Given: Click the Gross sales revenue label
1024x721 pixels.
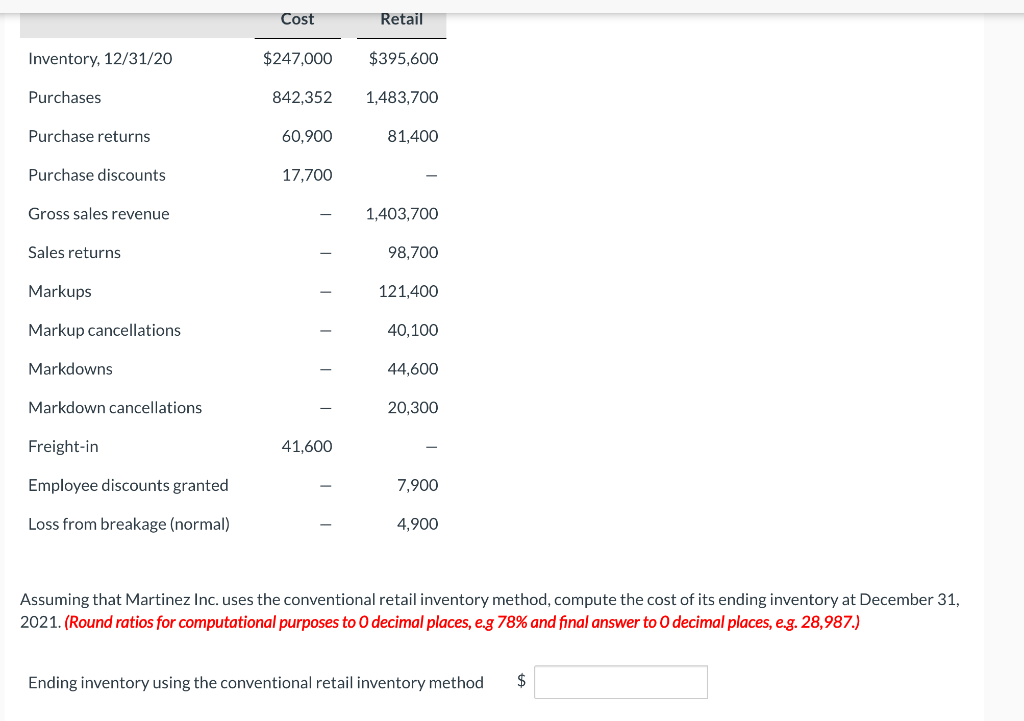Looking at the screenshot, I should point(98,213).
